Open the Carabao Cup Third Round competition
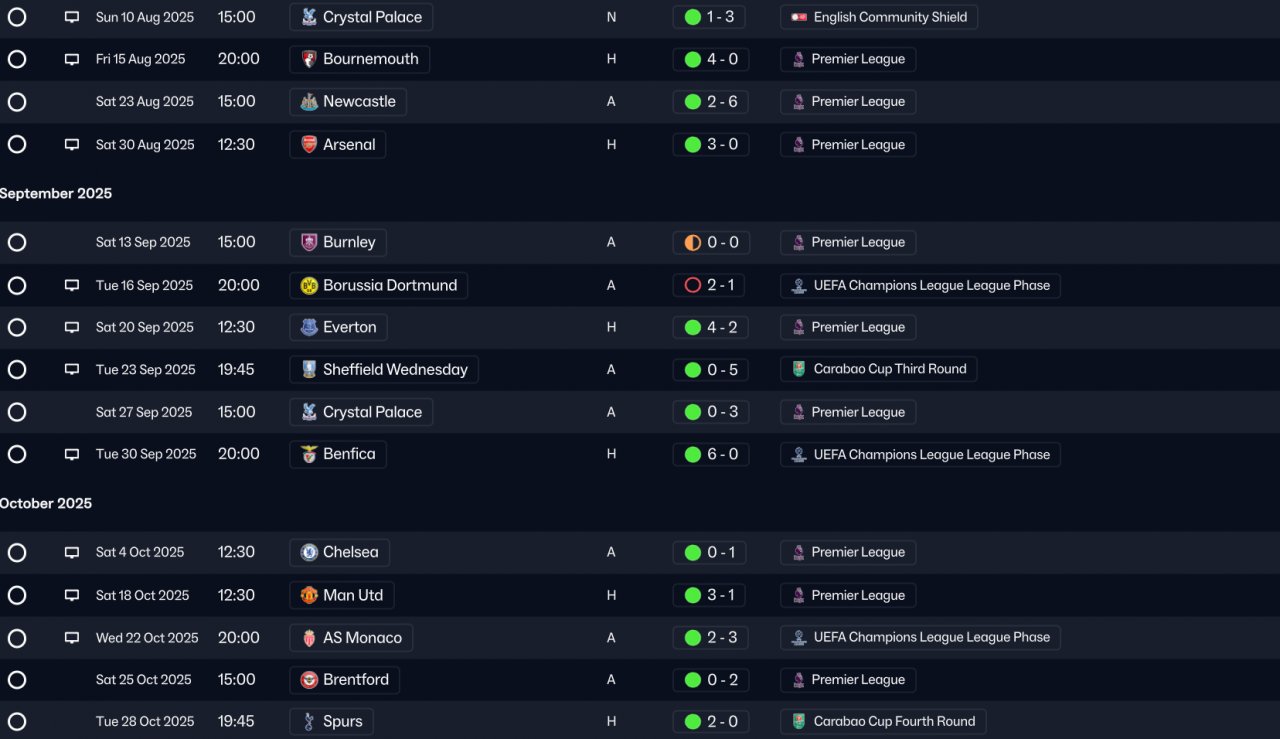Image resolution: width=1280 pixels, height=739 pixels. (879, 369)
